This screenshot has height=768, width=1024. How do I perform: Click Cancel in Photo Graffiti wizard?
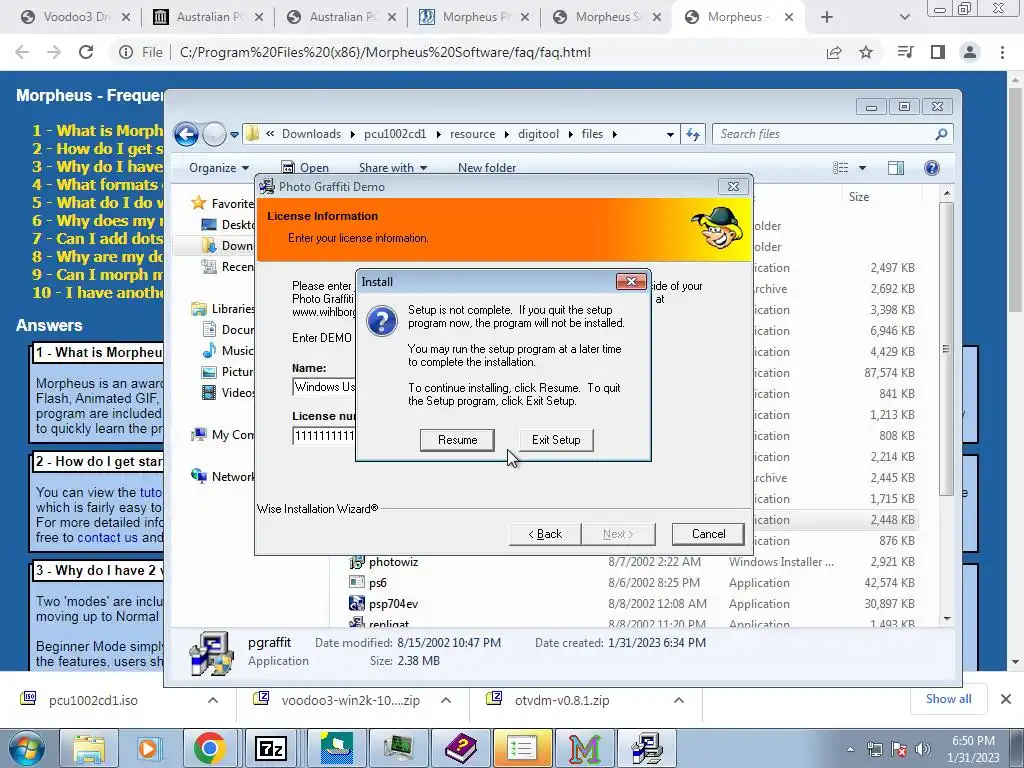click(x=708, y=534)
